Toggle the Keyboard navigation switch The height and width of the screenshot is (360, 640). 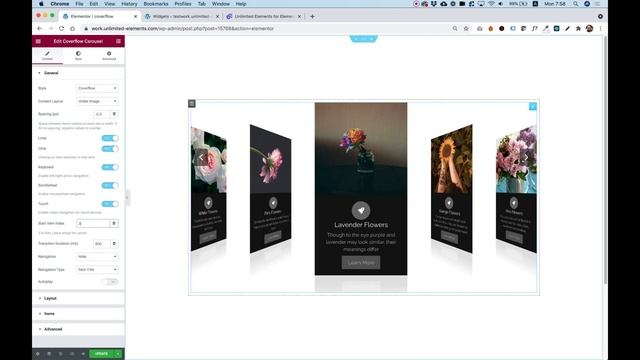pos(110,167)
